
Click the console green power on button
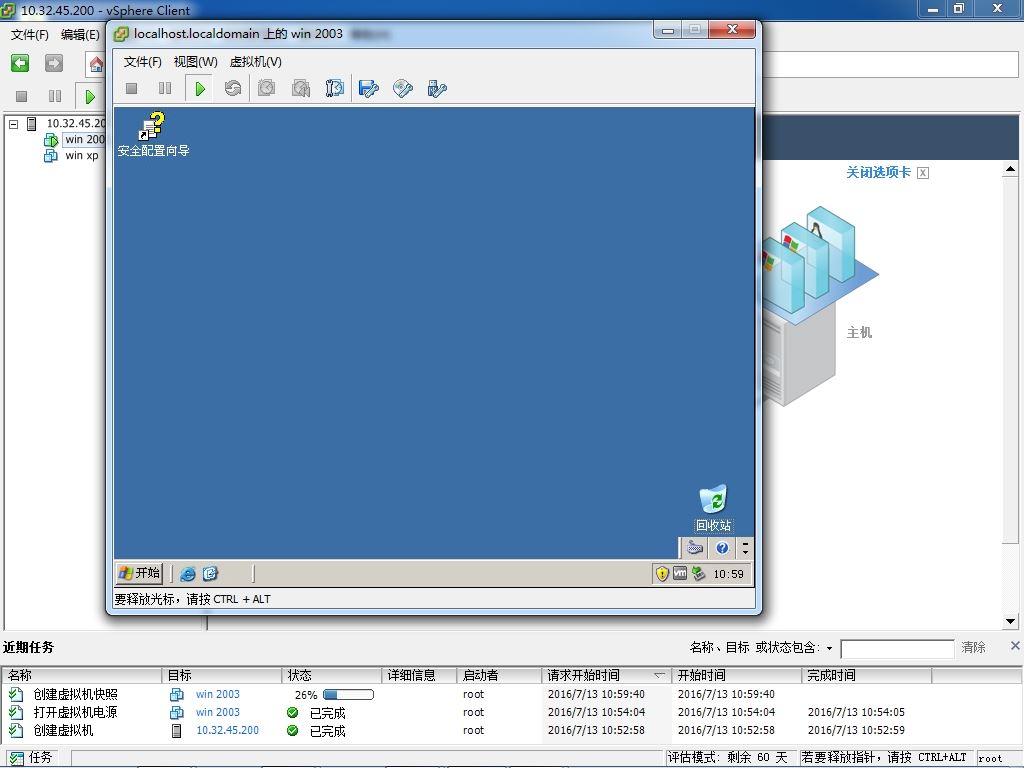[x=200, y=88]
